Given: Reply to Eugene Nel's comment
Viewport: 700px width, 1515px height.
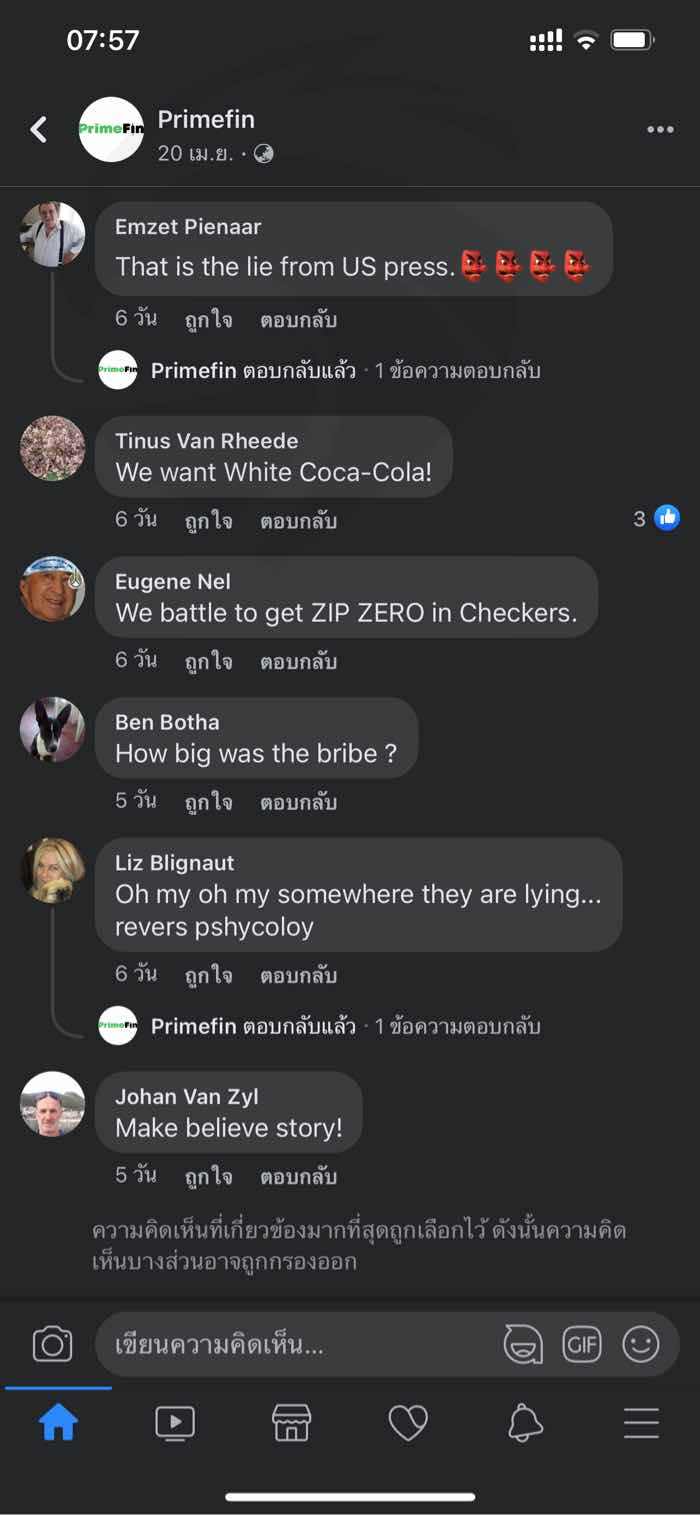Looking at the screenshot, I should (298, 662).
